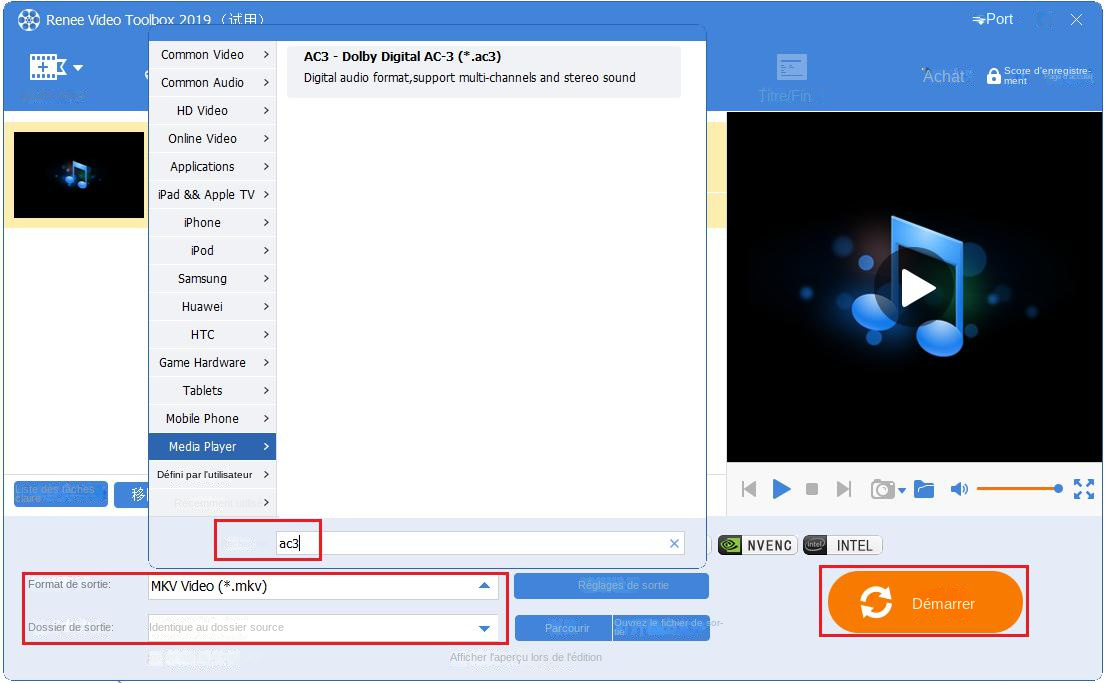The width and height of the screenshot is (1106, 683).
Task: Stop the video playback
Action: [x=813, y=489]
